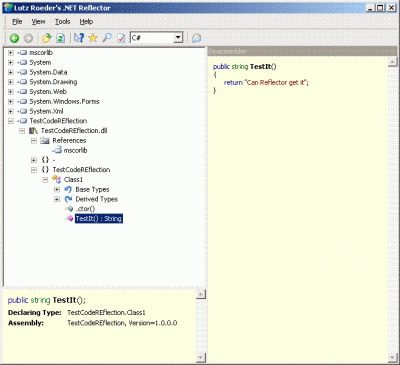Expand the System.Windows.Forms assembly node

11,101
